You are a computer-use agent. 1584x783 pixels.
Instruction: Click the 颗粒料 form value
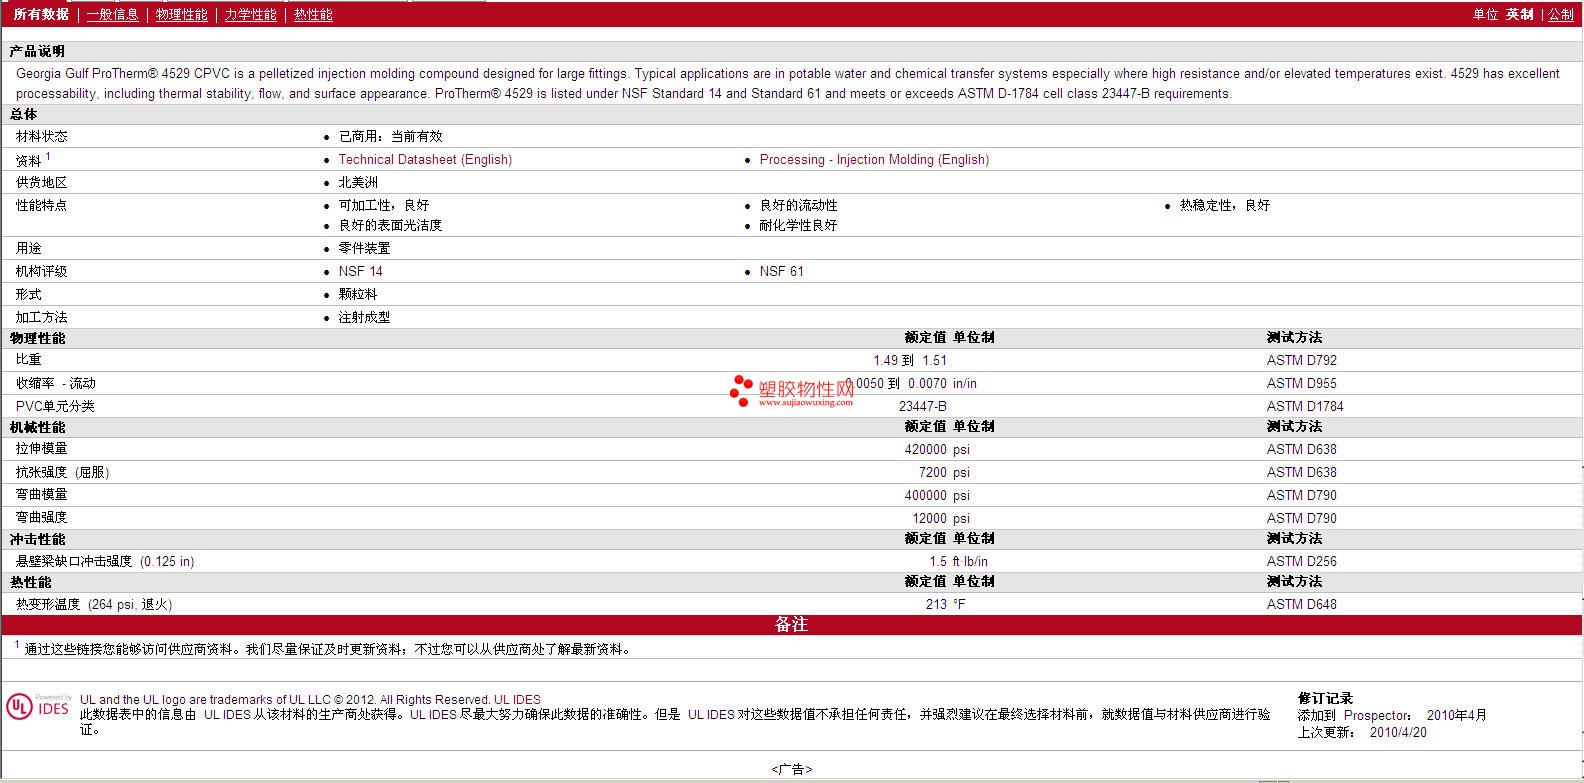coord(358,294)
